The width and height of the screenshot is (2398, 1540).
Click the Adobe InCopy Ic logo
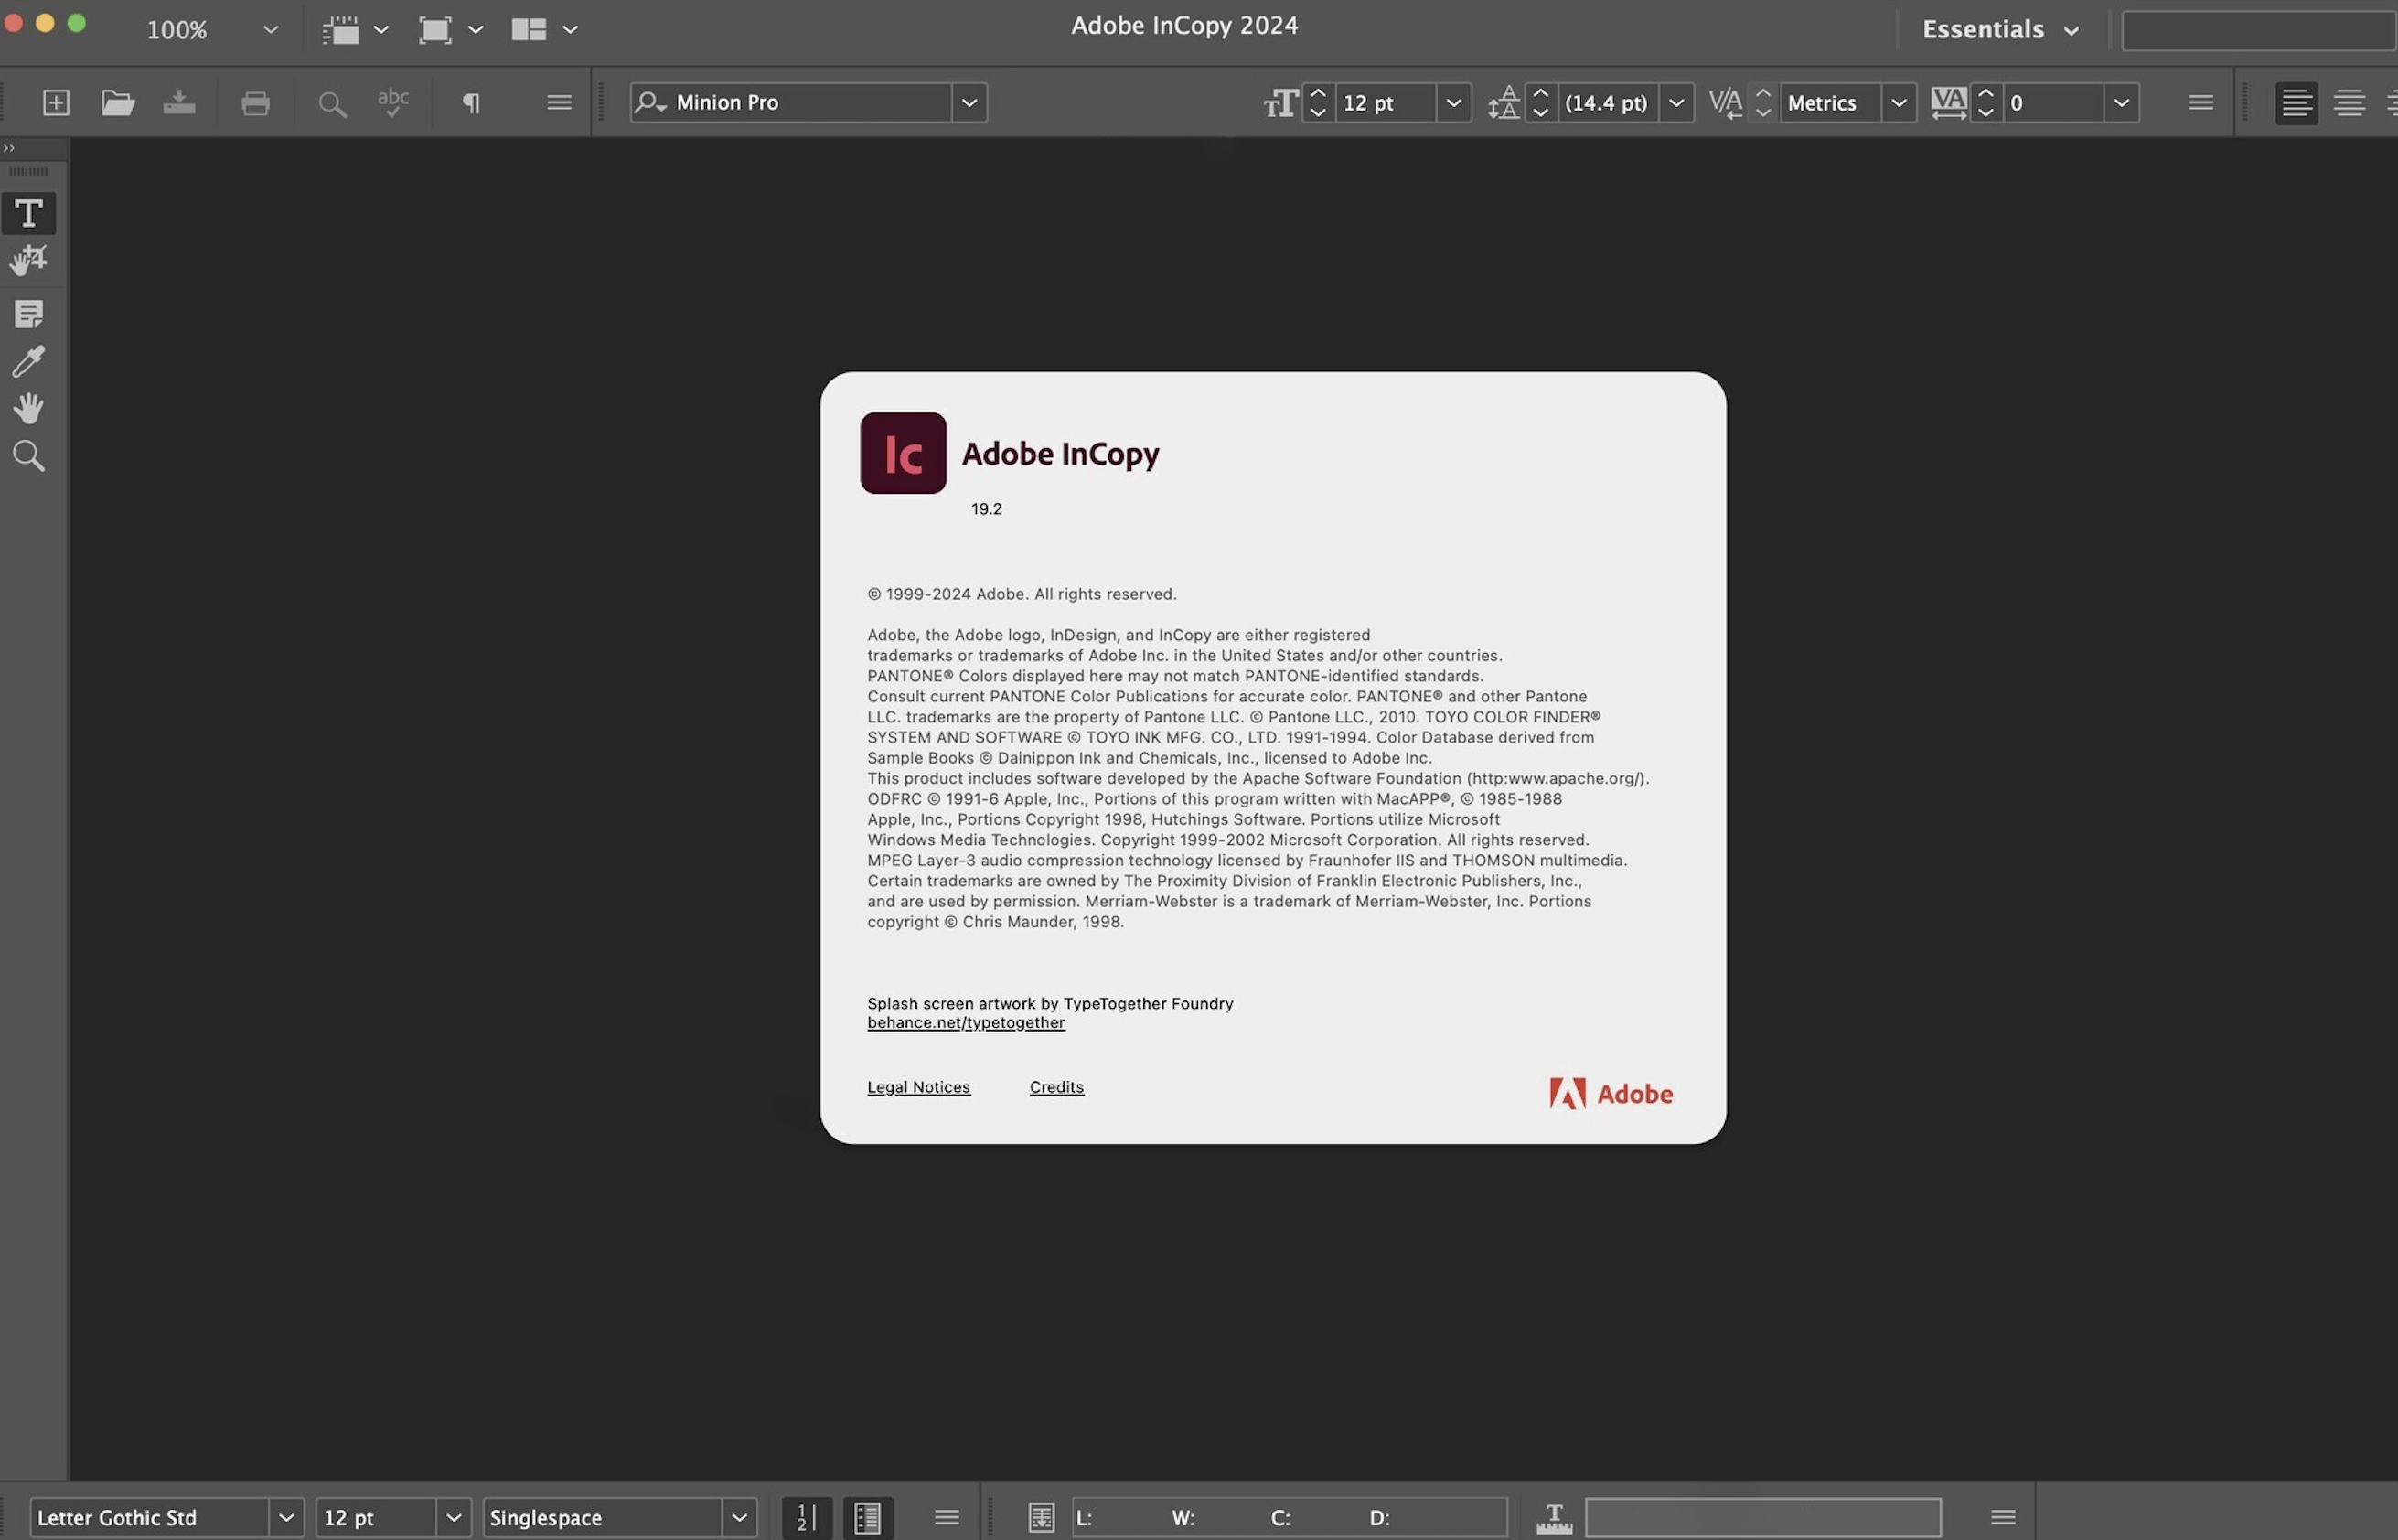[x=903, y=453]
